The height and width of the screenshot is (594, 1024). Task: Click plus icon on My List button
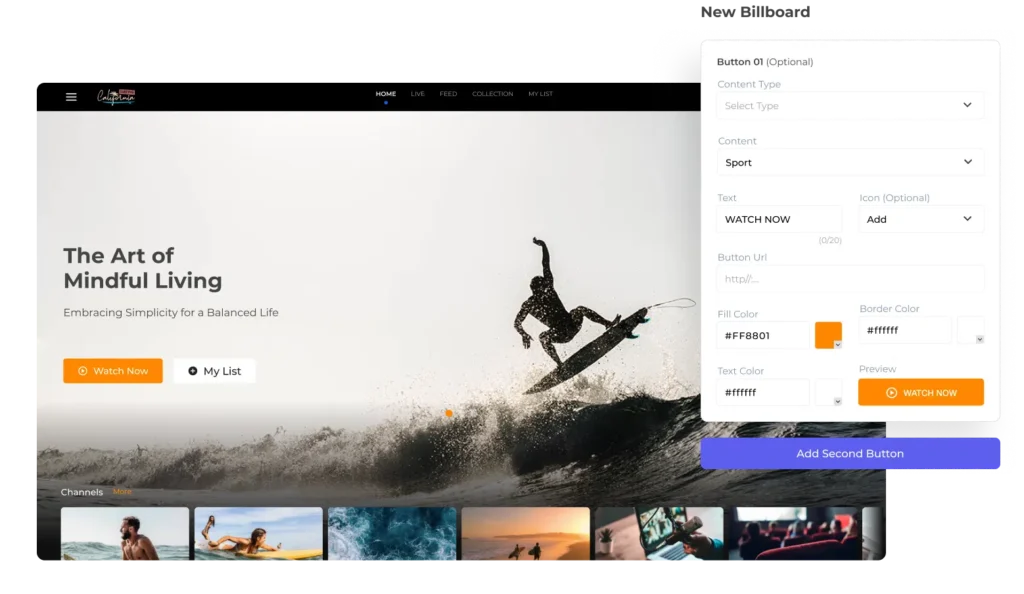pos(193,371)
